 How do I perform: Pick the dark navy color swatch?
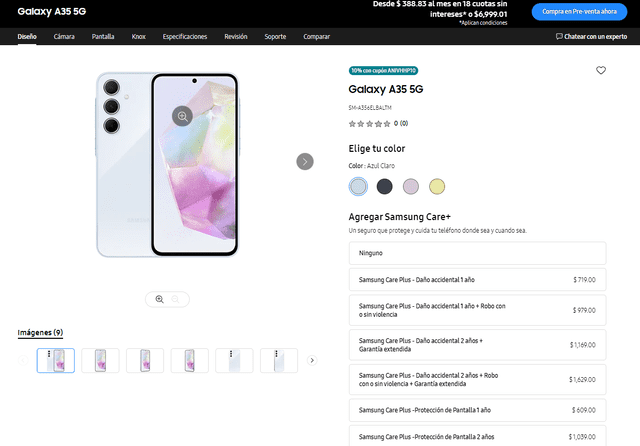pos(385,186)
